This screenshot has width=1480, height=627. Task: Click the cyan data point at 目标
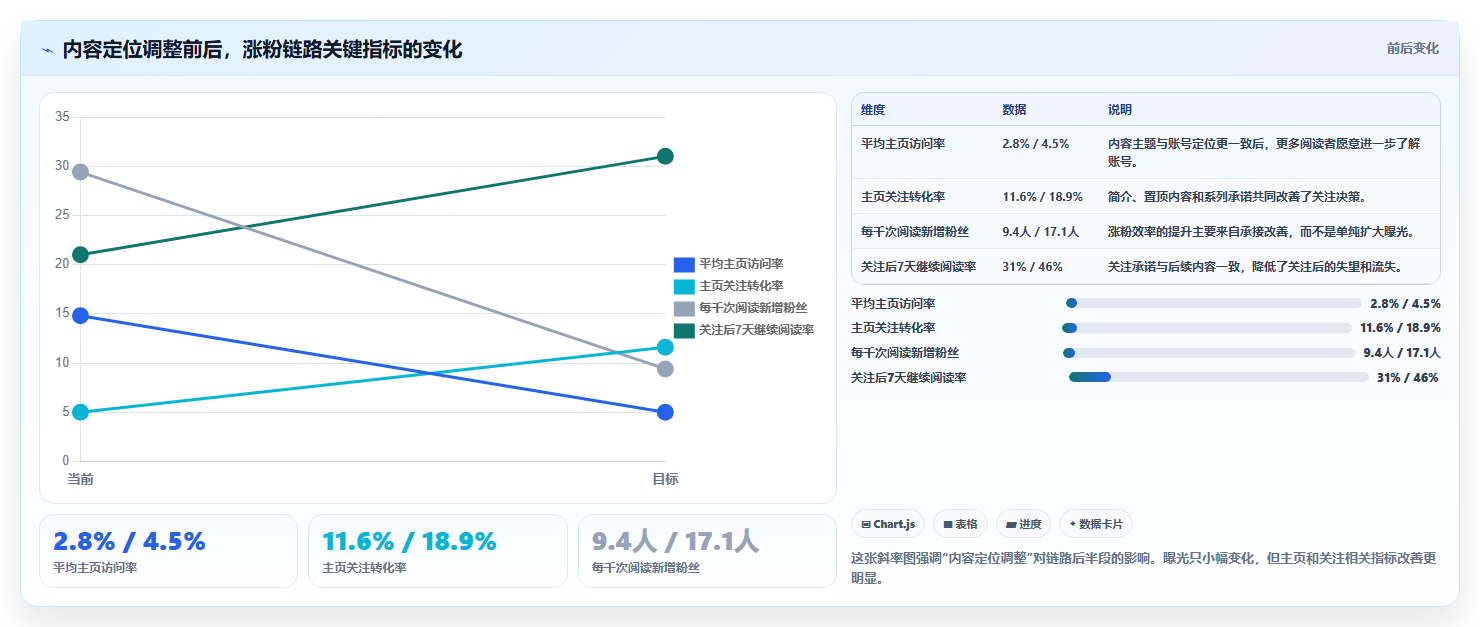665,347
